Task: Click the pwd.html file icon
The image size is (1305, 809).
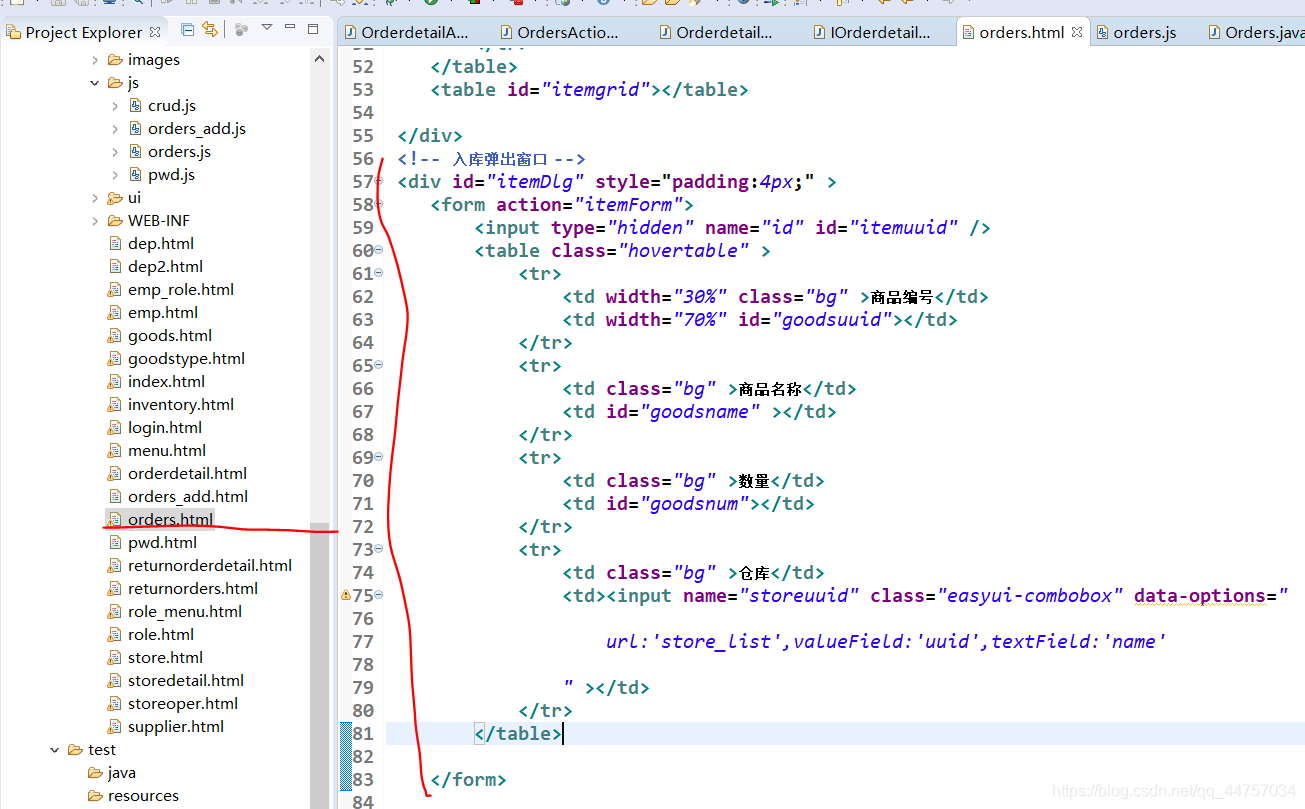Action: pyautogui.click(x=115, y=543)
